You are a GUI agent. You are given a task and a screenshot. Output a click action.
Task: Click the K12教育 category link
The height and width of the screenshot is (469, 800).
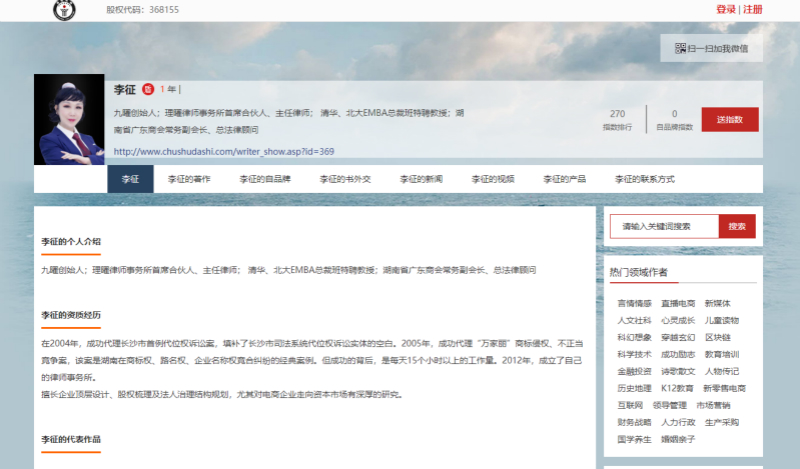[x=677, y=388]
